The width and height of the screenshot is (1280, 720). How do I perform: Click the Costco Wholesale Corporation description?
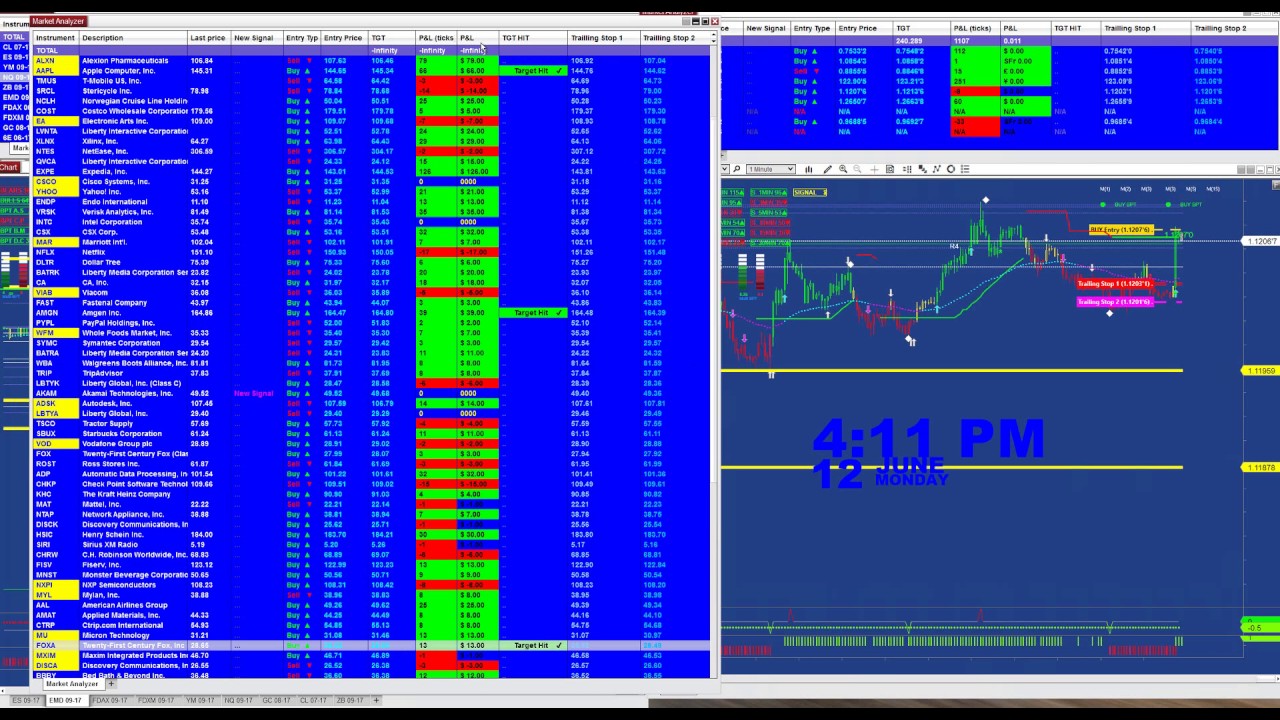click(135, 111)
